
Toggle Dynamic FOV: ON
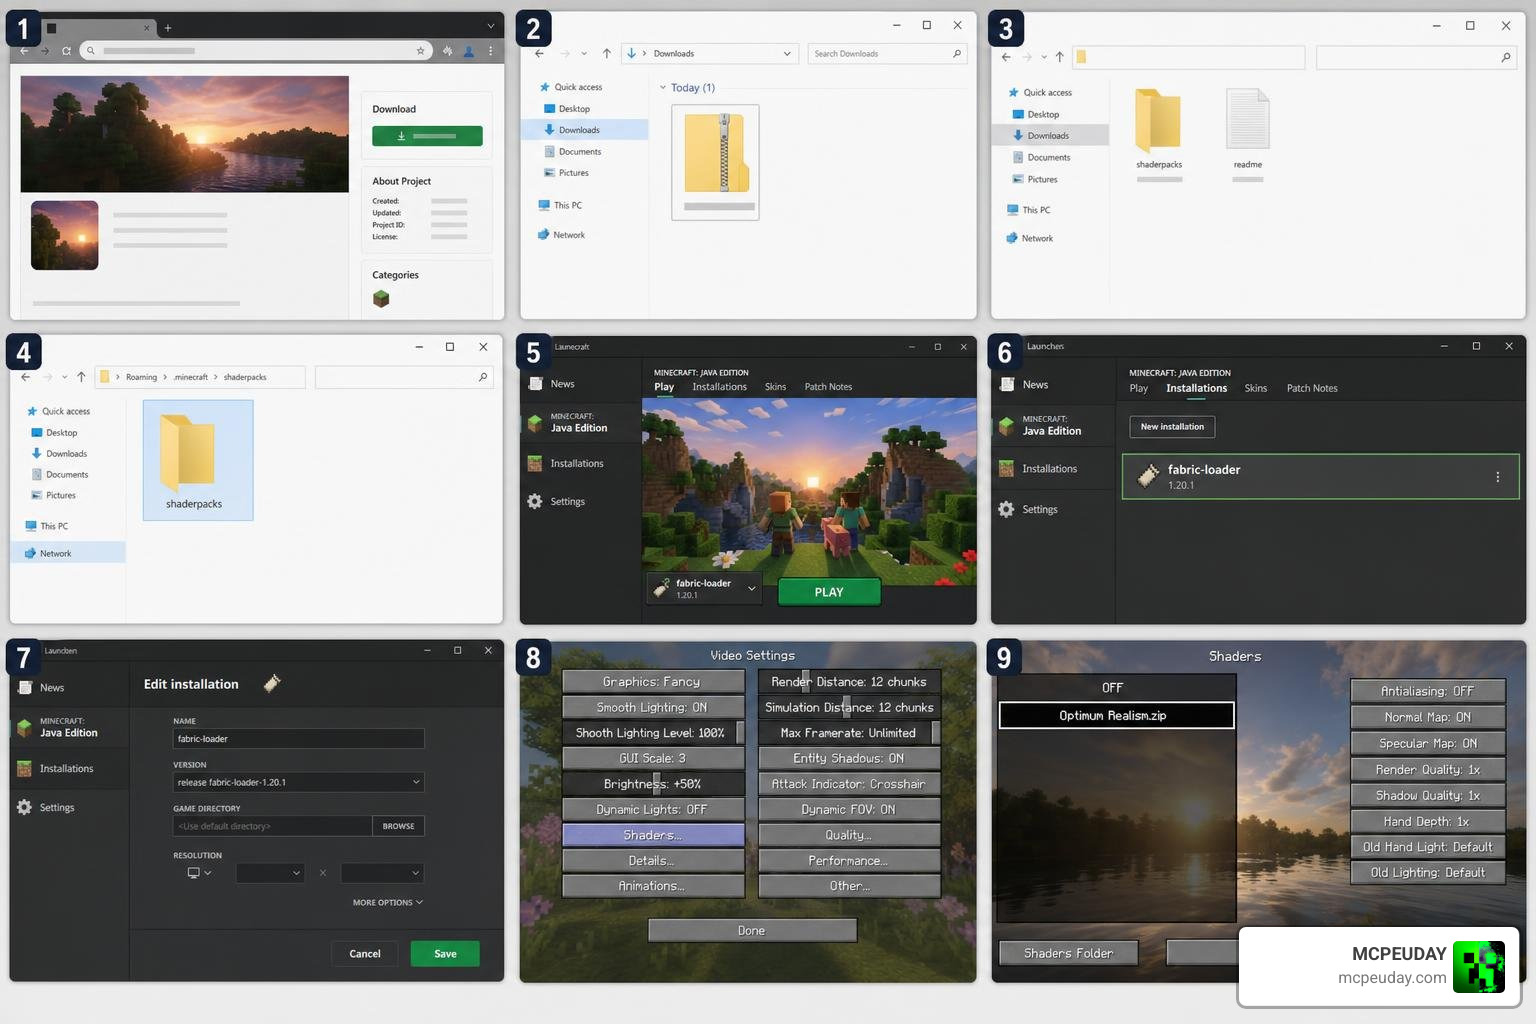(849, 809)
